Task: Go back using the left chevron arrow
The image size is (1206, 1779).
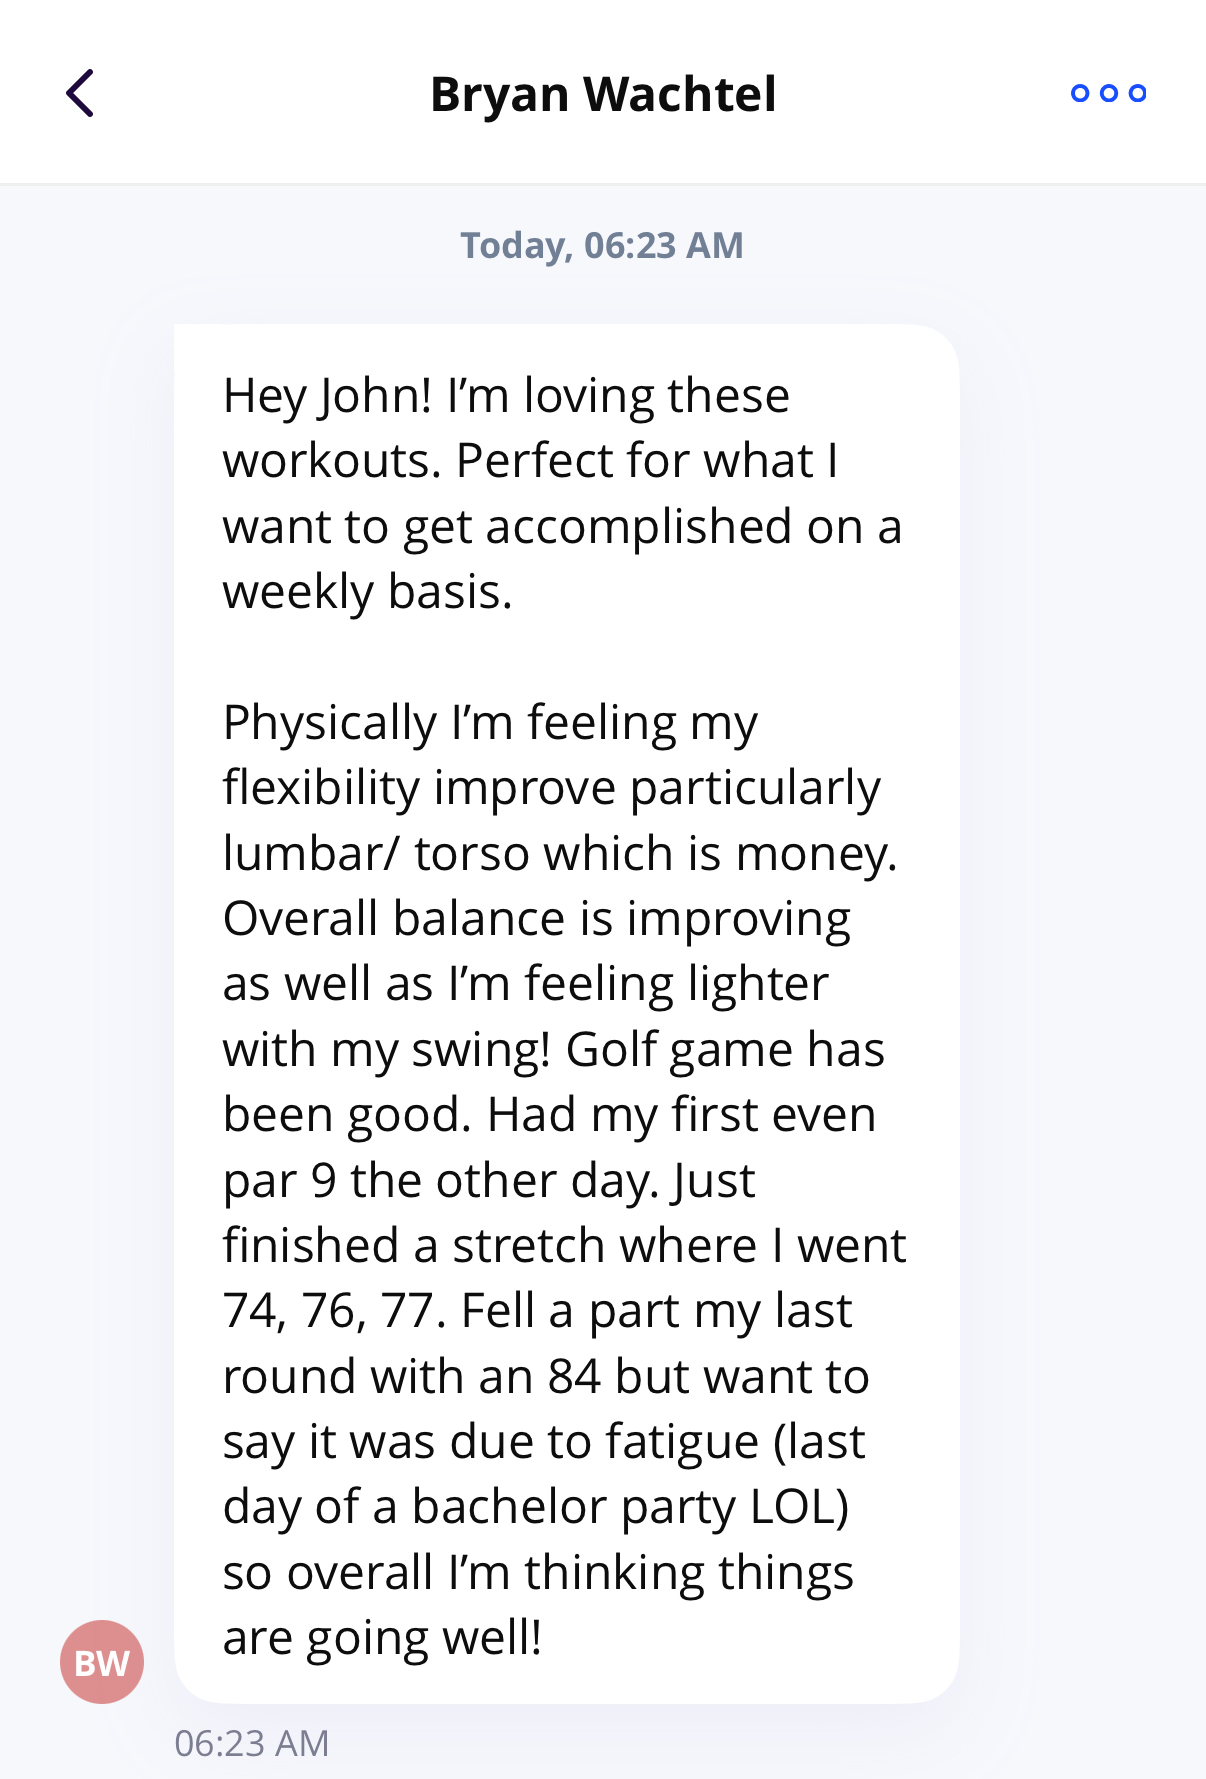Action: (x=80, y=93)
